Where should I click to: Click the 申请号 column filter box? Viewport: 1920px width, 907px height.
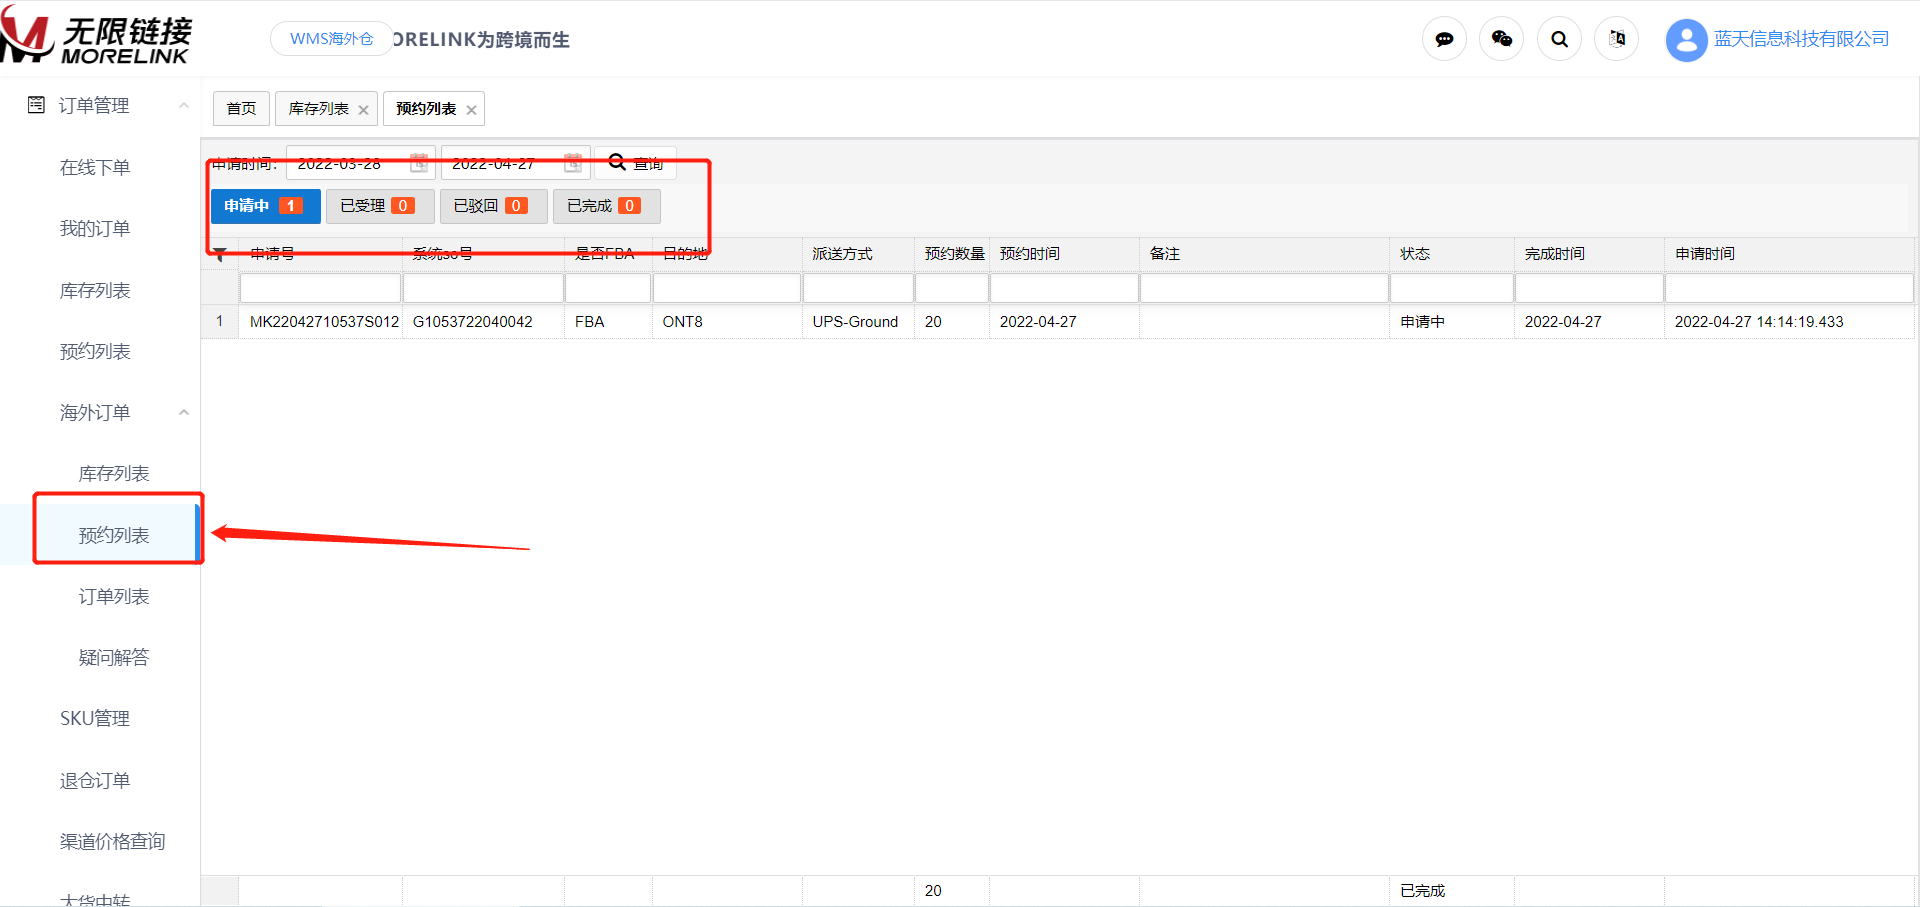[x=320, y=288]
